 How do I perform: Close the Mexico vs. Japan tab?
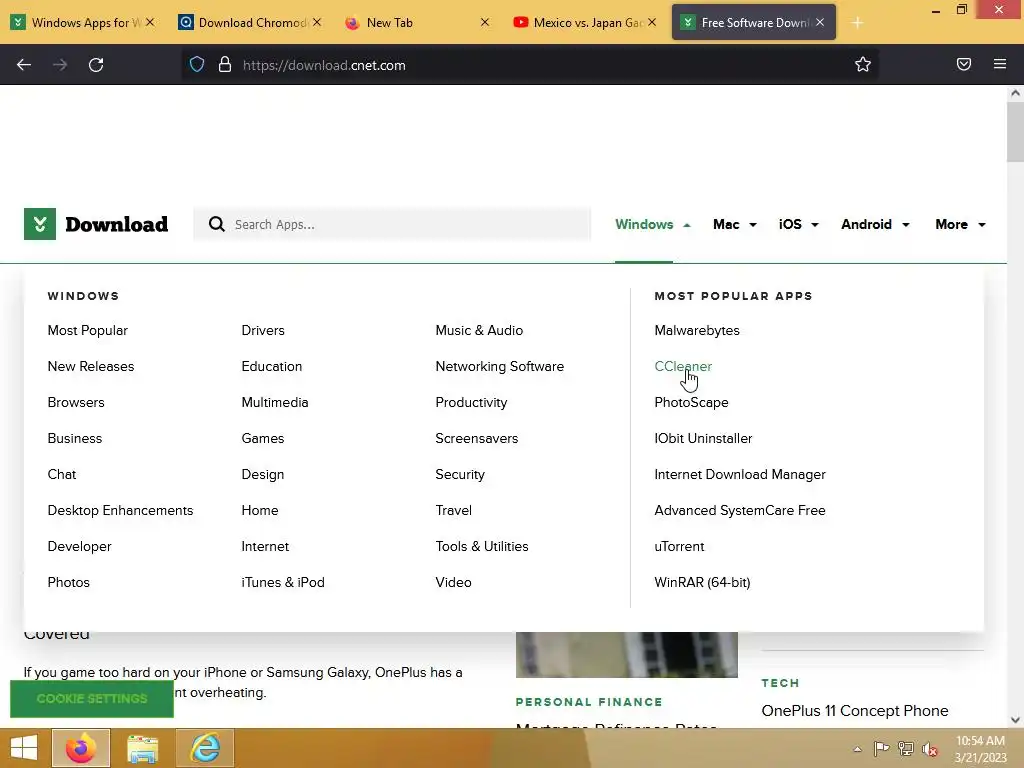[652, 22]
